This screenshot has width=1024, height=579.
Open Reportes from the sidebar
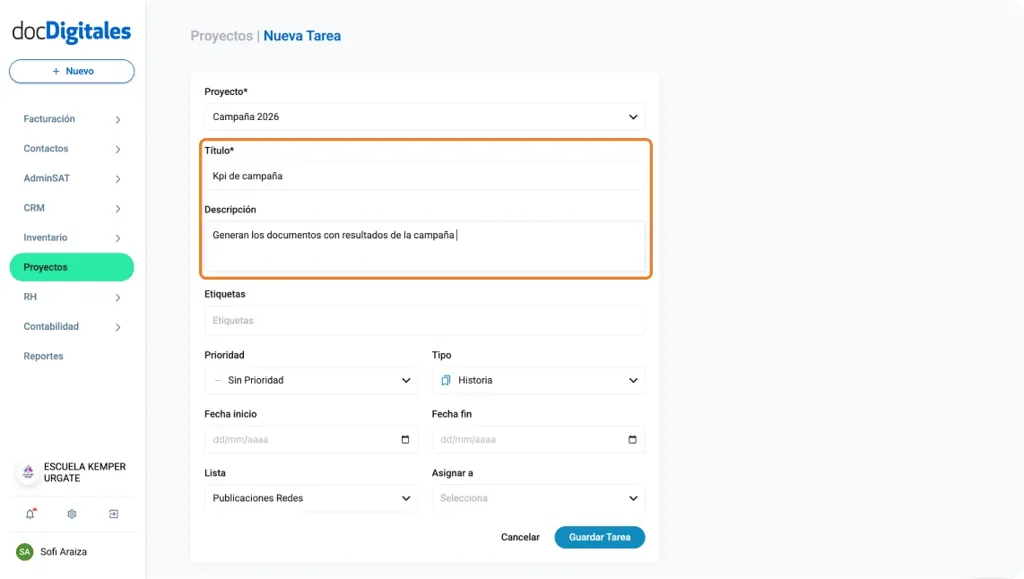pos(43,355)
